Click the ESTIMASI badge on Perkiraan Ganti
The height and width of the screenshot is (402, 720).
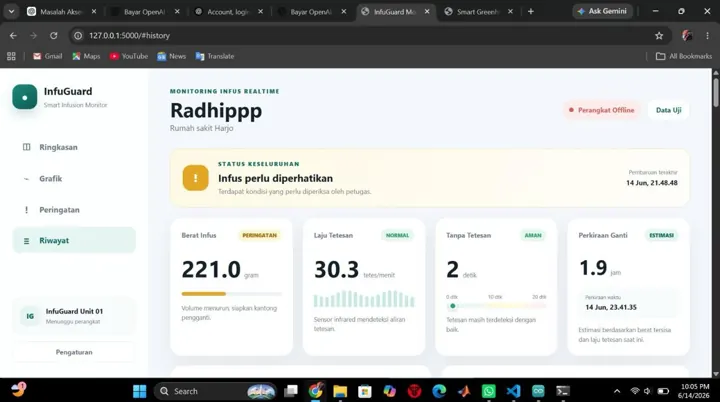pos(661,235)
